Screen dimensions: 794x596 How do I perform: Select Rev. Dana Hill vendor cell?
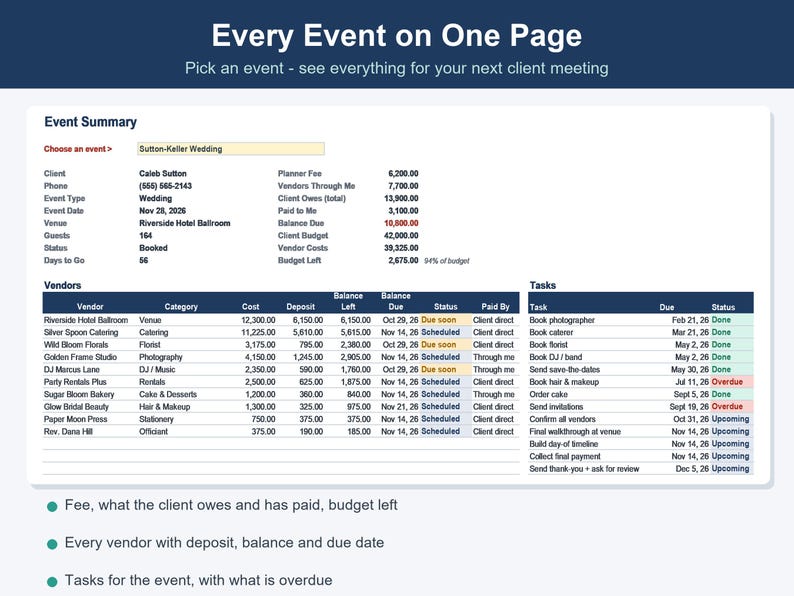tap(68, 431)
